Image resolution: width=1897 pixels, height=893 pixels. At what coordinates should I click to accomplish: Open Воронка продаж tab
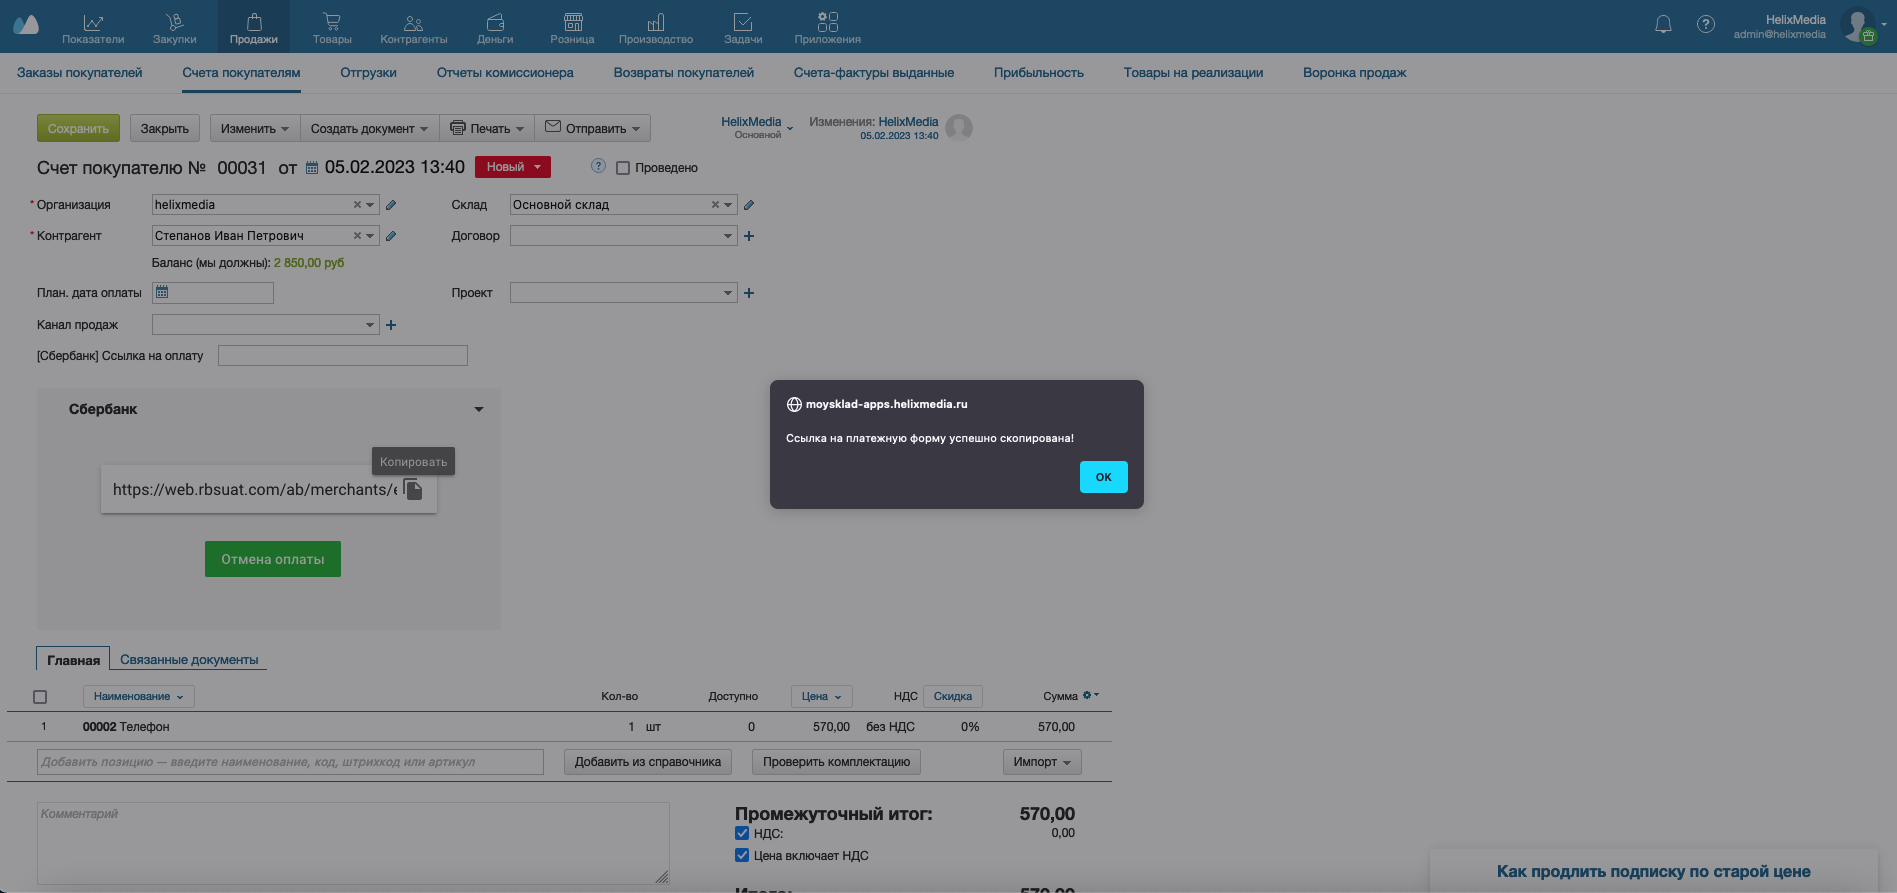[x=1354, y=73]
